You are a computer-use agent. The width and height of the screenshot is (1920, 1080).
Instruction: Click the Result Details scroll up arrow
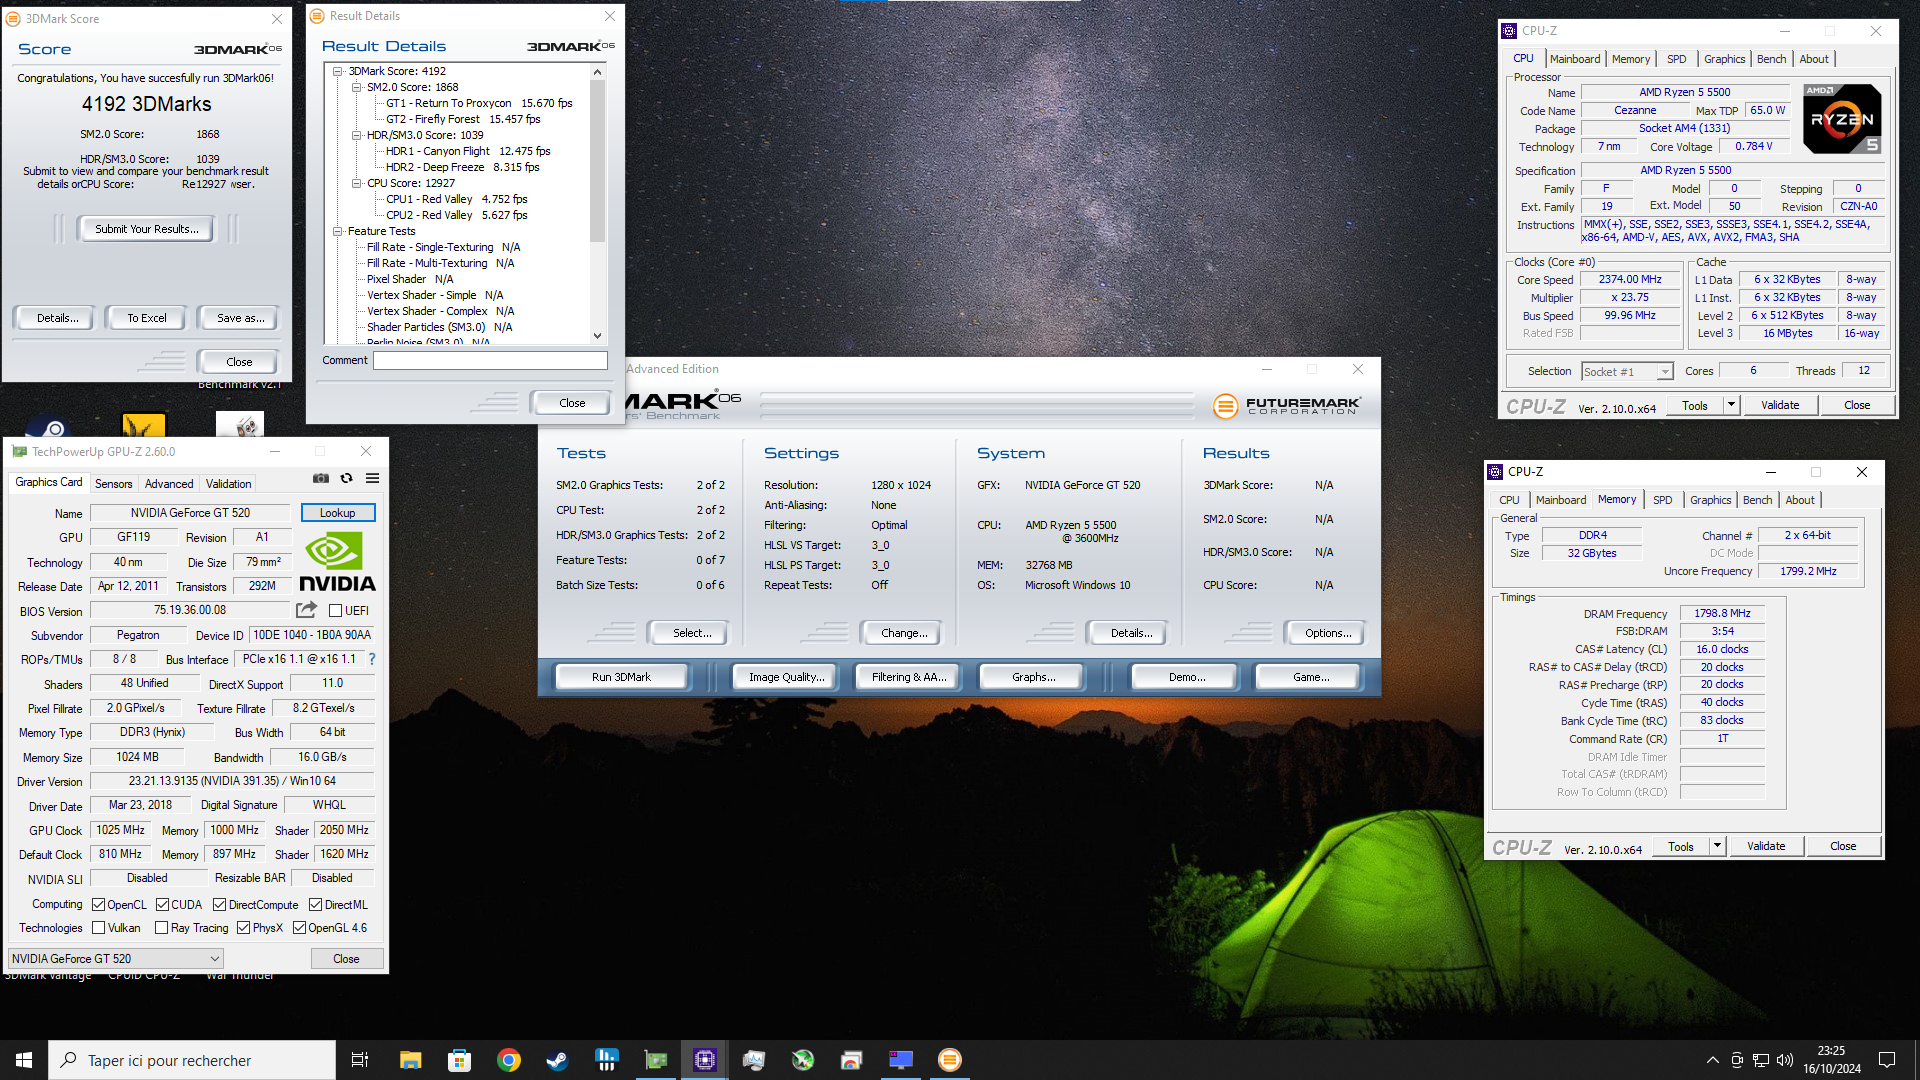click(x=598, y=72)
